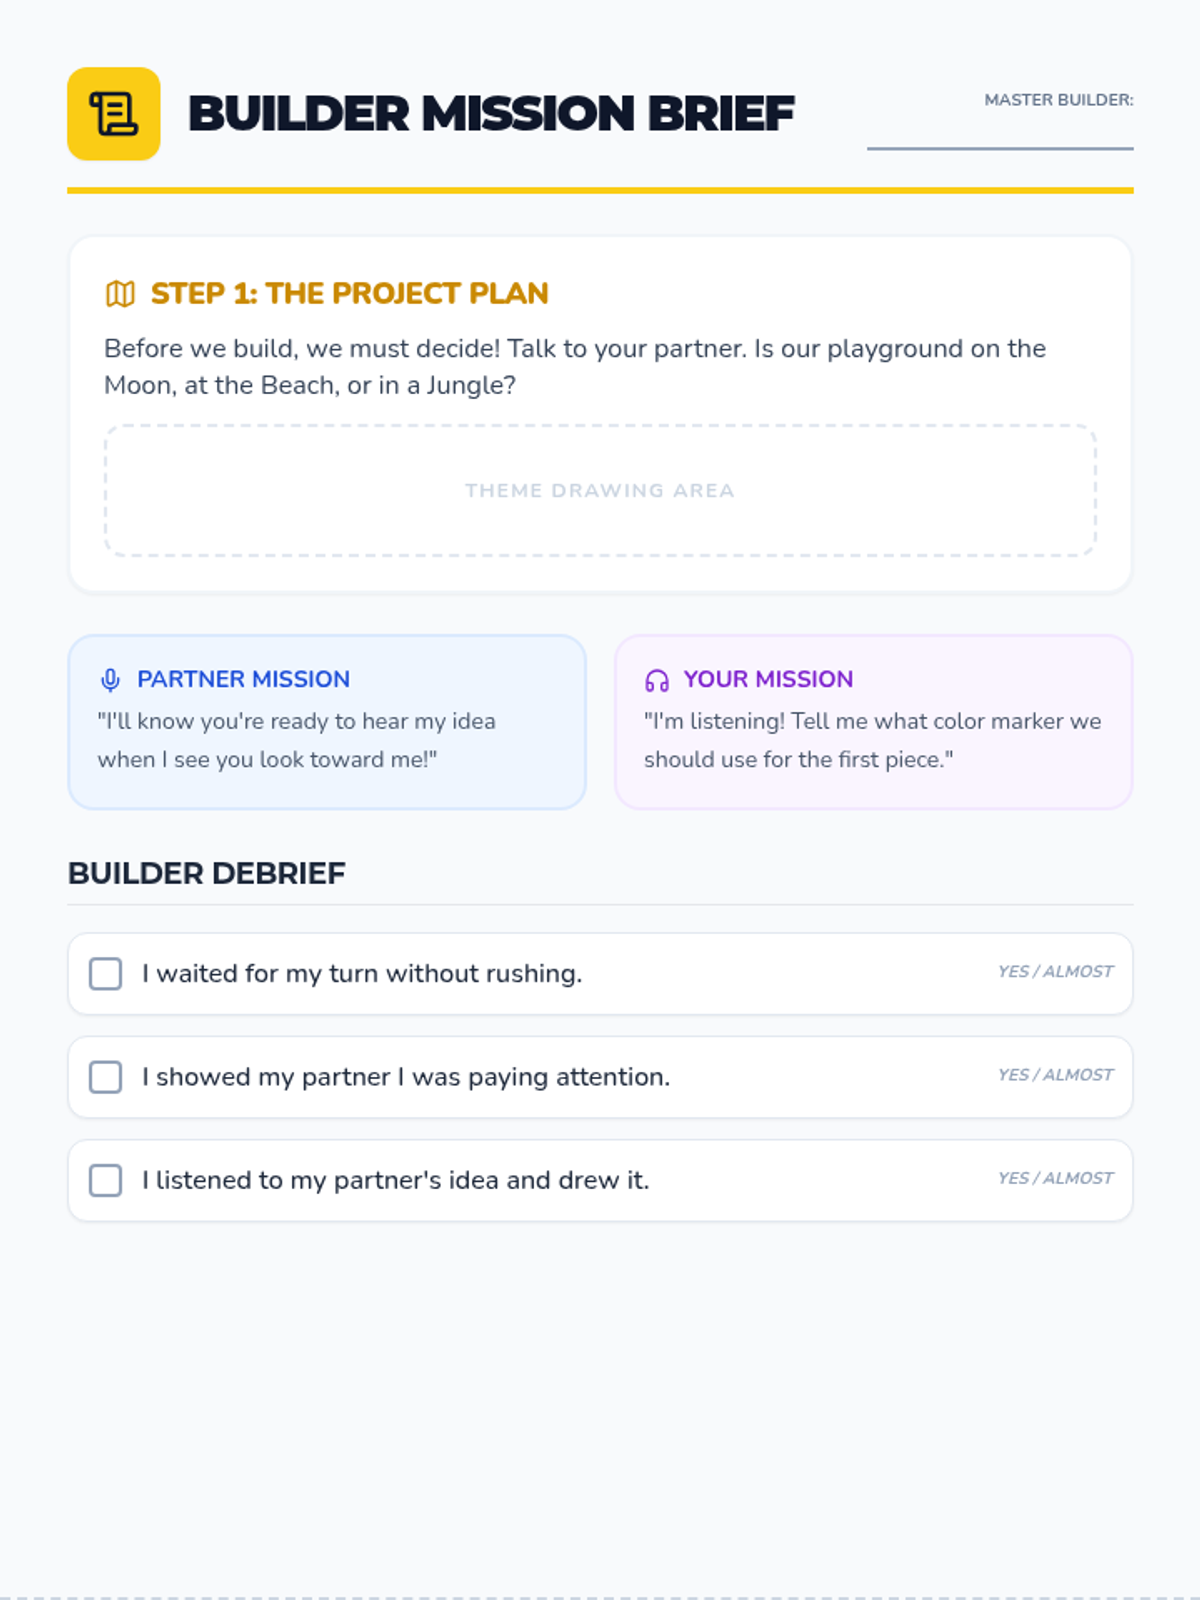The image size is (1200, 1600).
Task: Click the yellow scroll logo icon
Action: [x=114, y=114]
